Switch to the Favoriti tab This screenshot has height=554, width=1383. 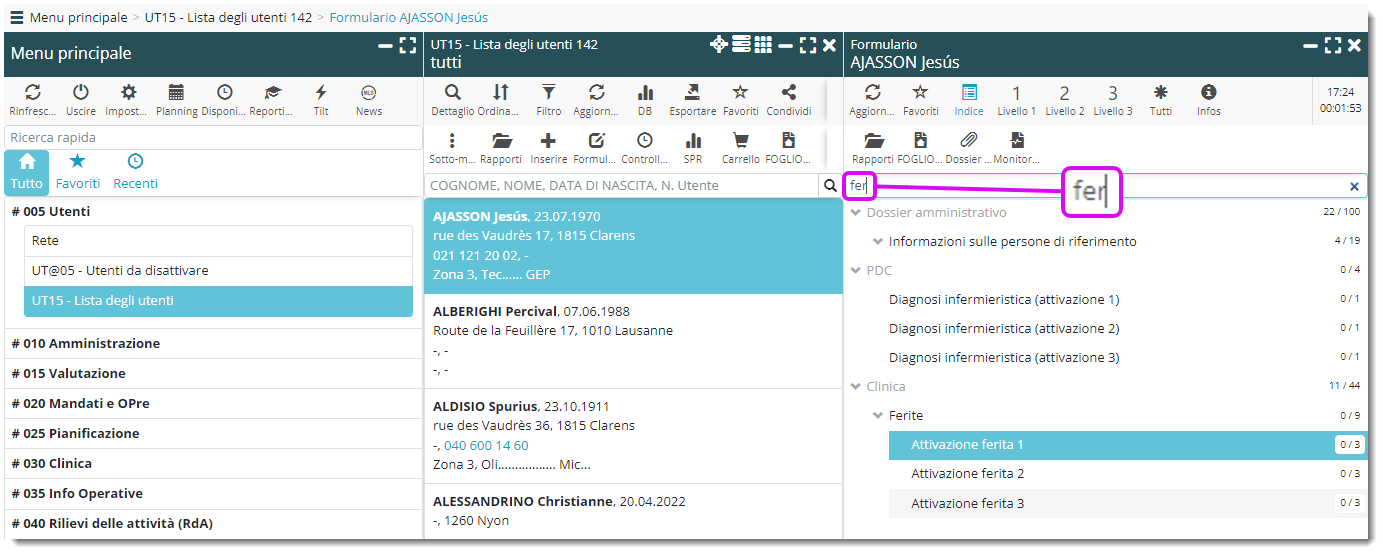click(77, 171)
